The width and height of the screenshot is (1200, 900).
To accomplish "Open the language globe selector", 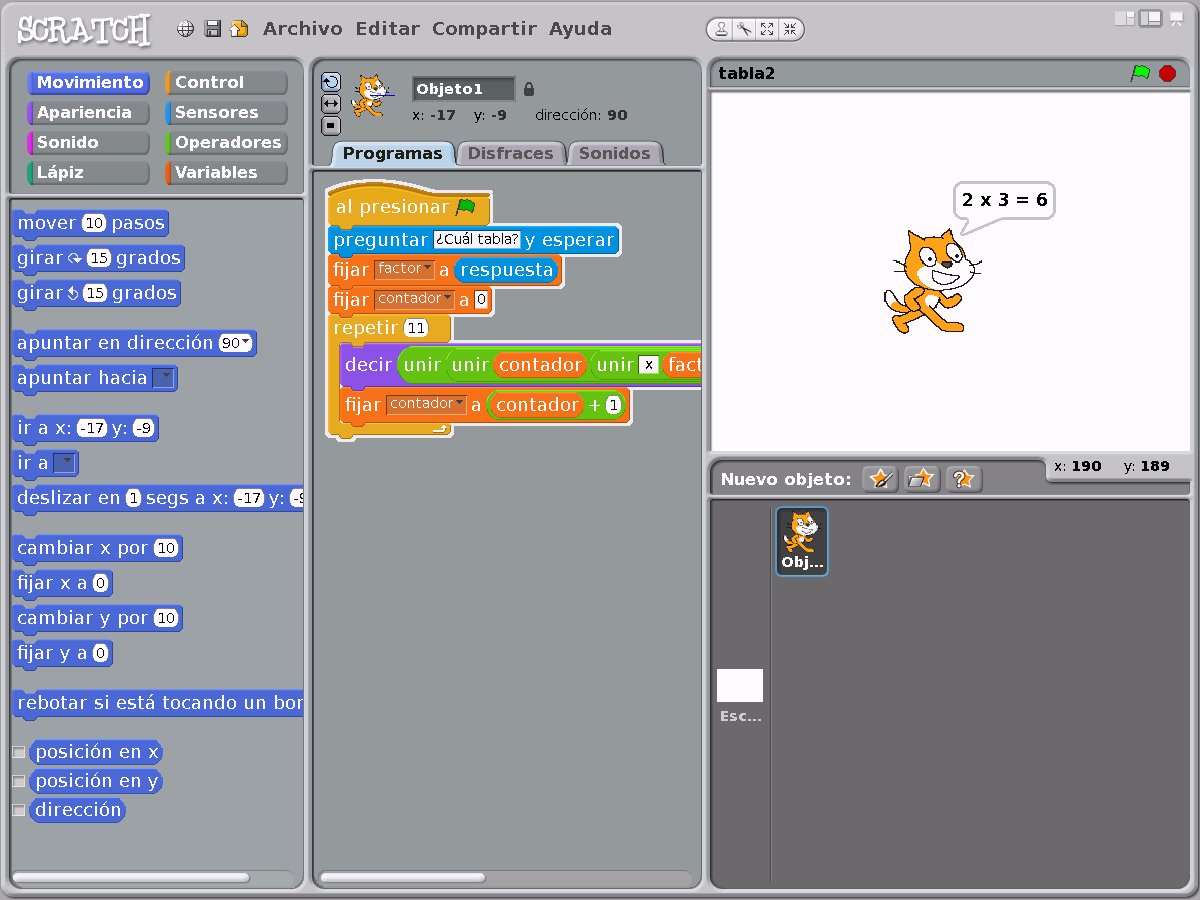I will 185,29.
